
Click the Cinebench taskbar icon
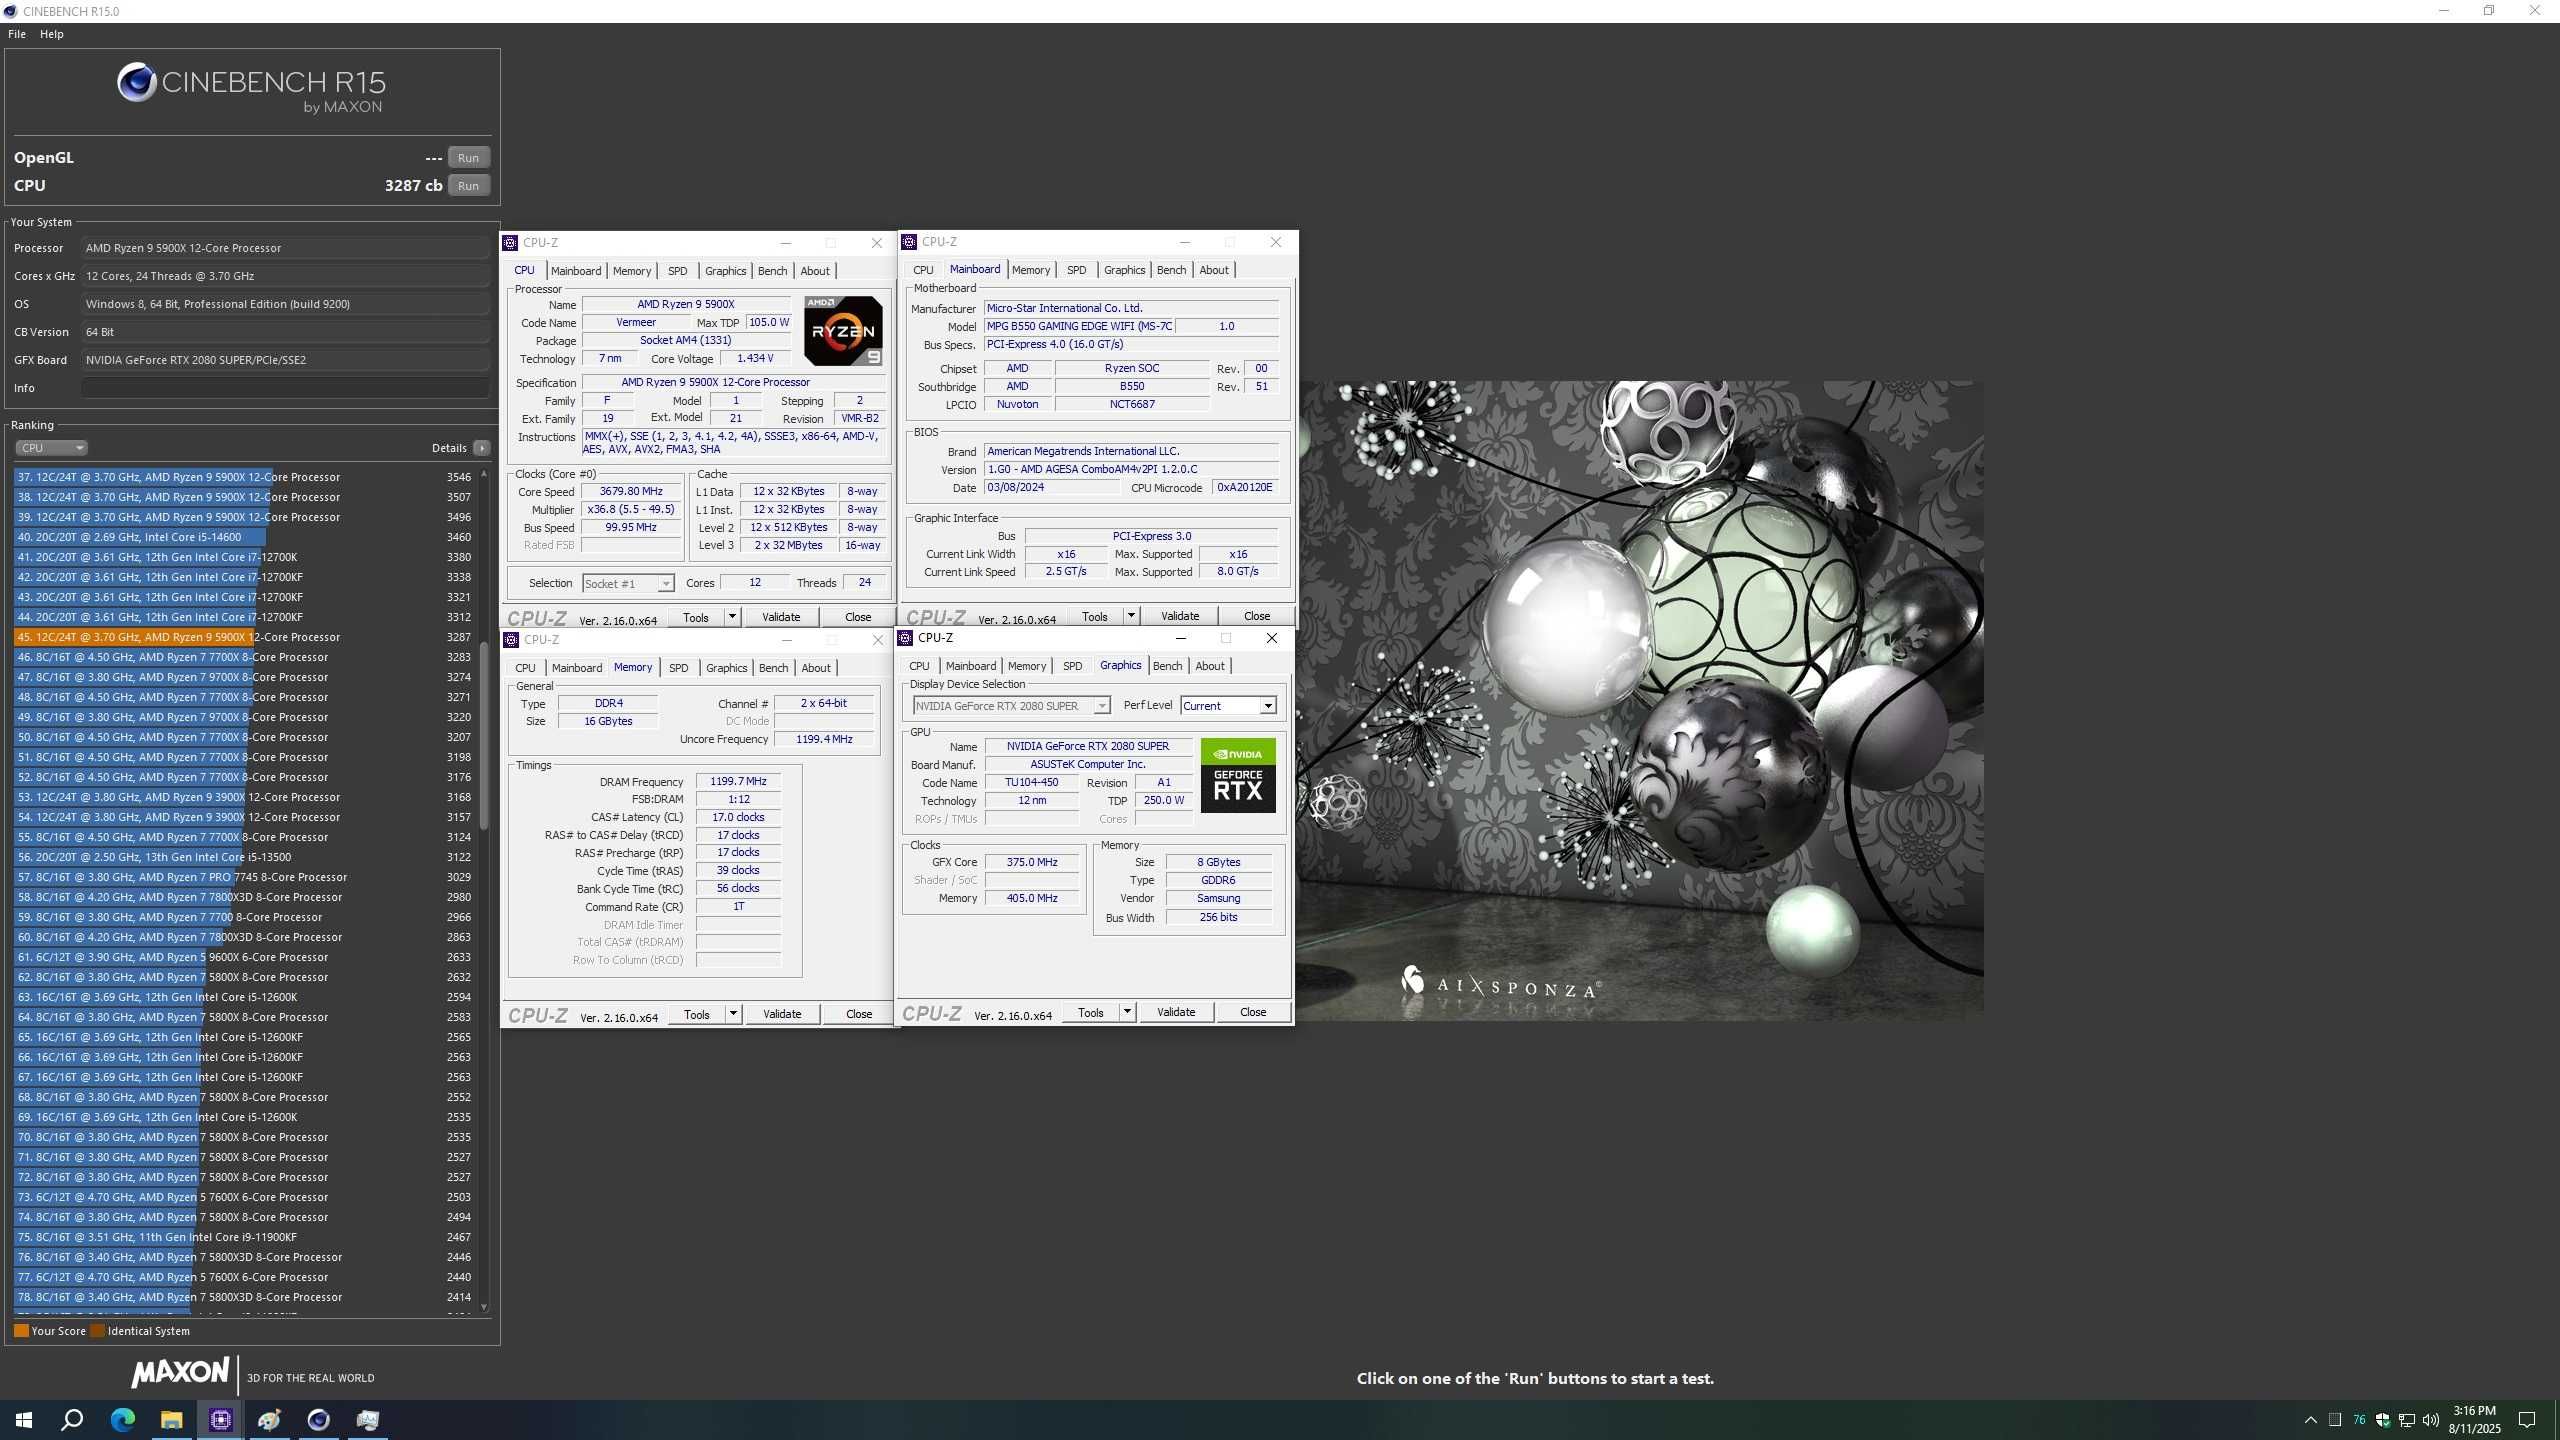319,1420
